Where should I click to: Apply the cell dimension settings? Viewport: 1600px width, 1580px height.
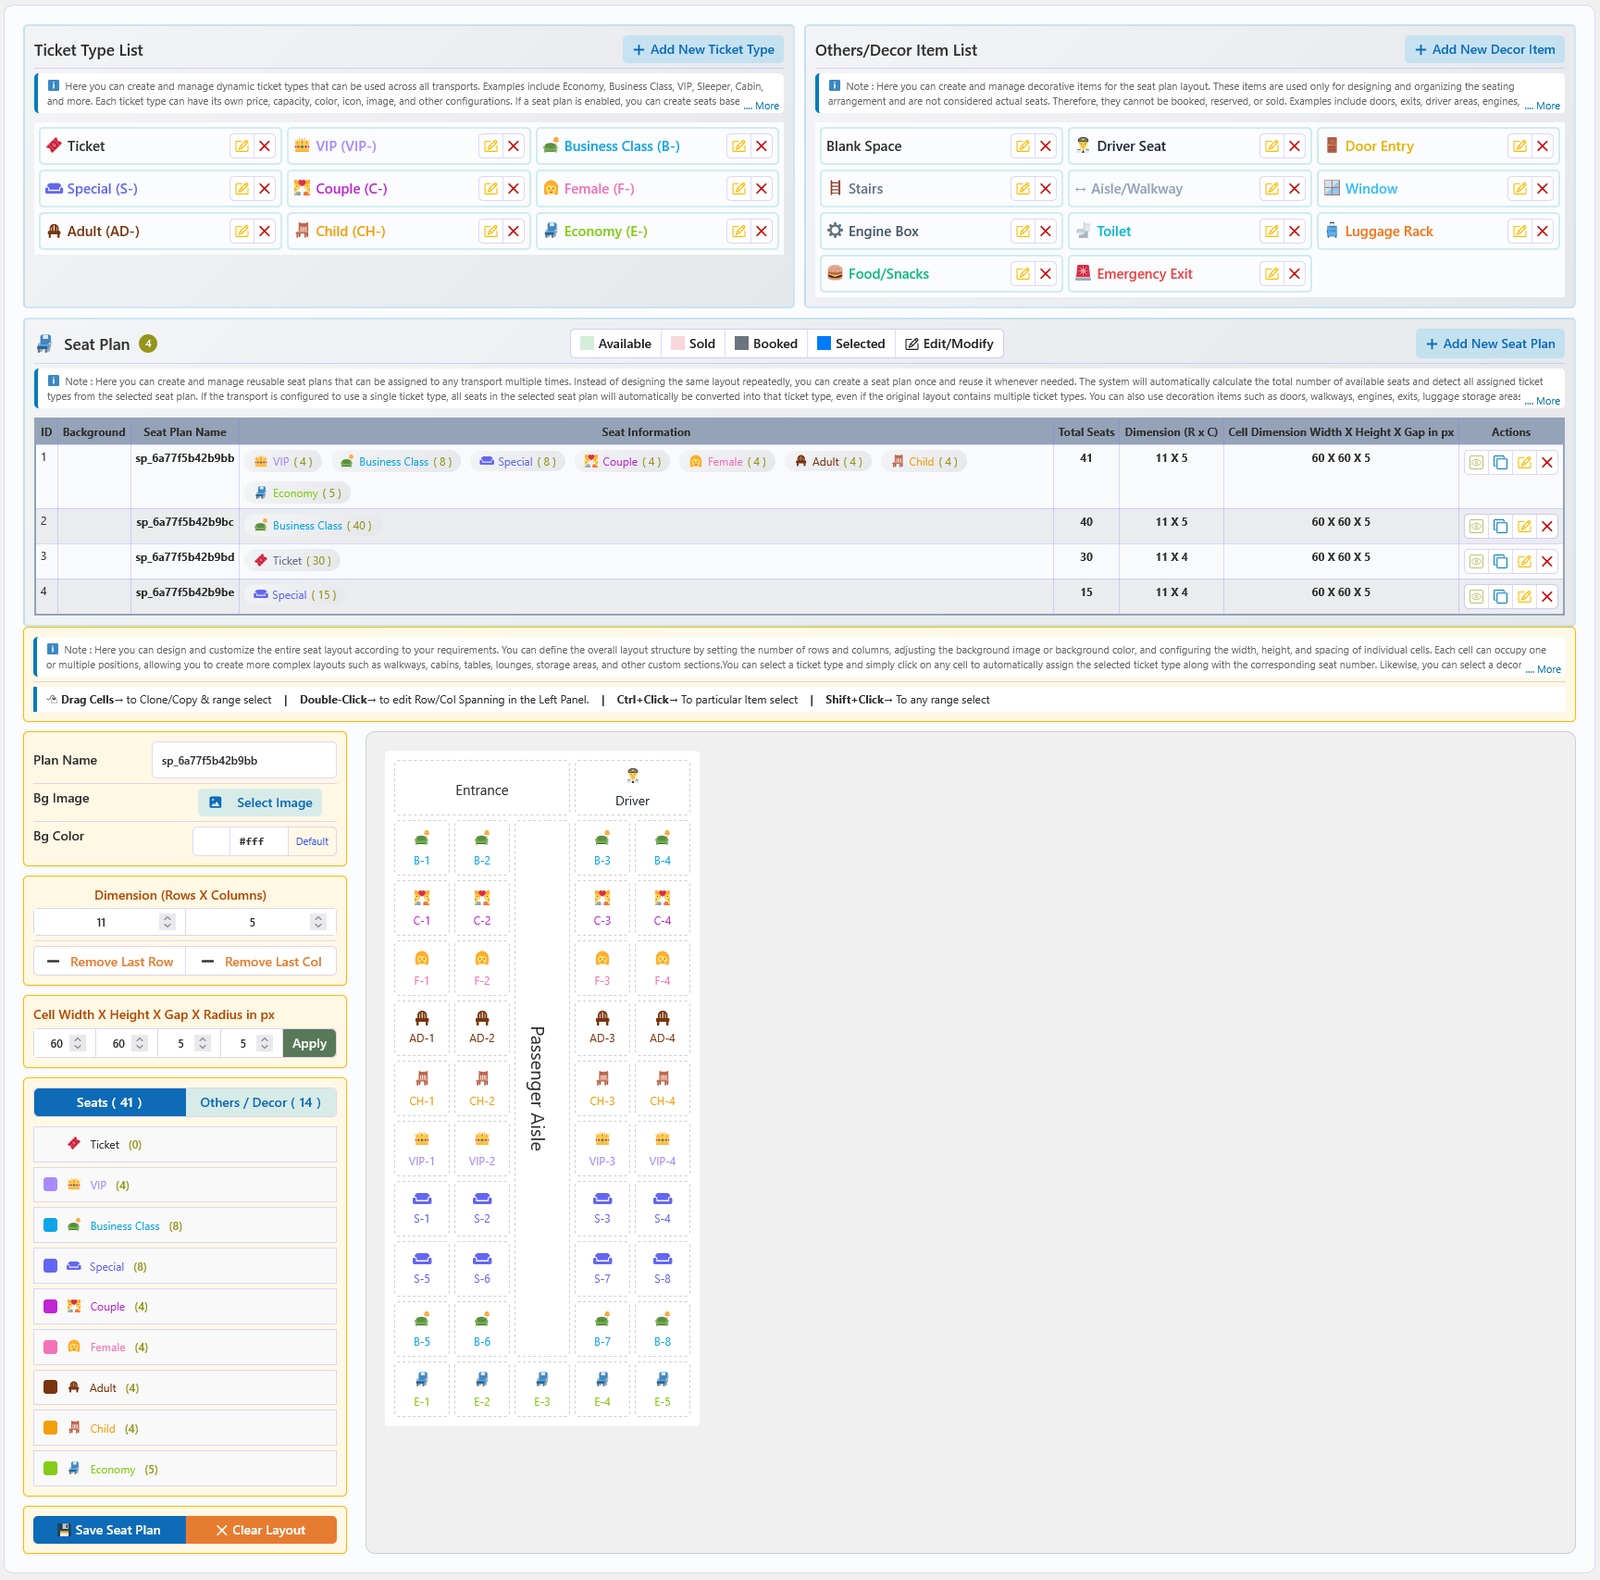click(x=309, y=1043)
